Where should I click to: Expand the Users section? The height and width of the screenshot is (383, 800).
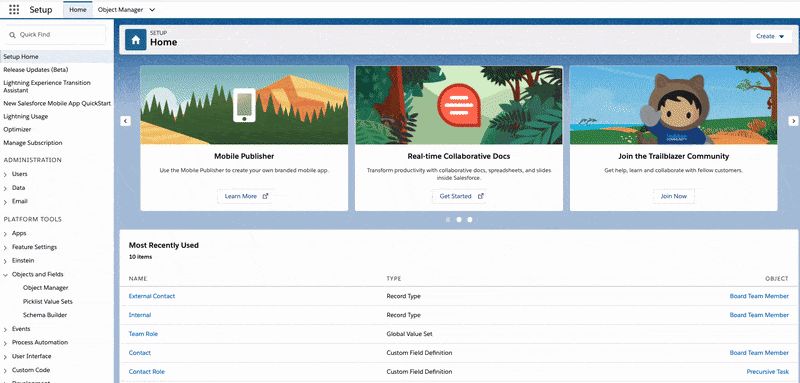click(6, 174)
